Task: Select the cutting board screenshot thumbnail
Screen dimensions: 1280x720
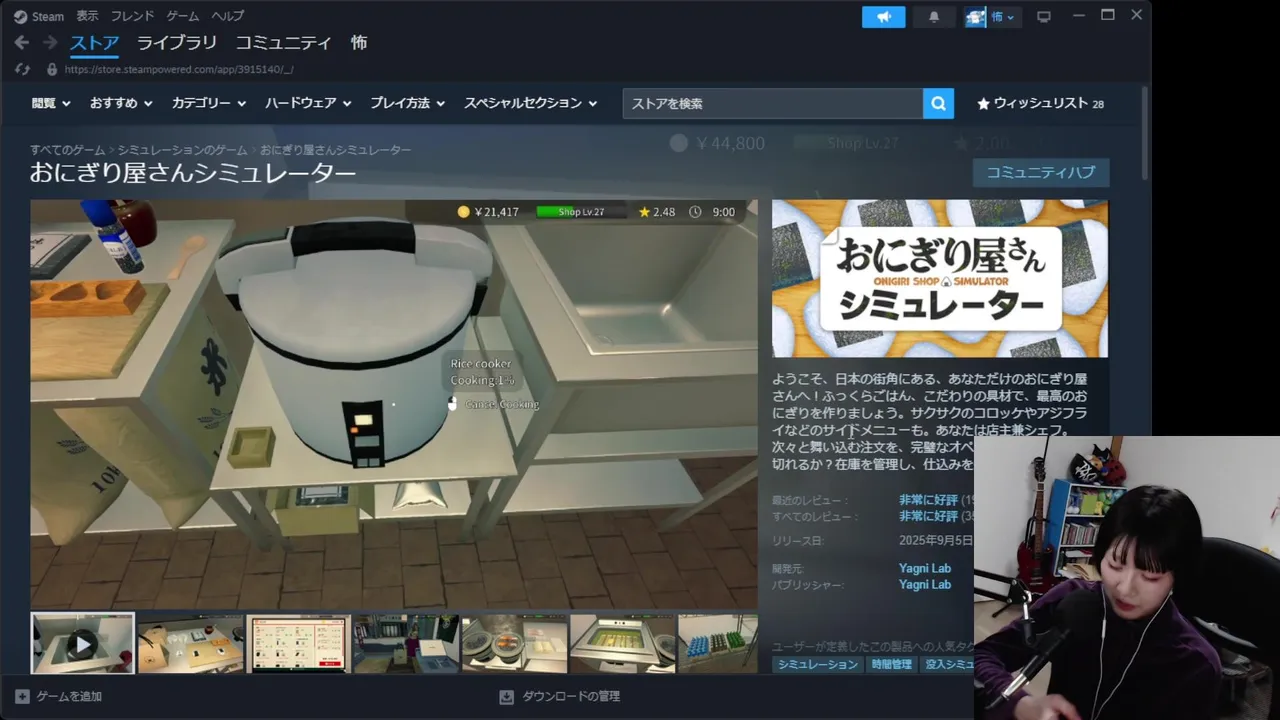Action: pyautogui.click(x=190, y=644)
